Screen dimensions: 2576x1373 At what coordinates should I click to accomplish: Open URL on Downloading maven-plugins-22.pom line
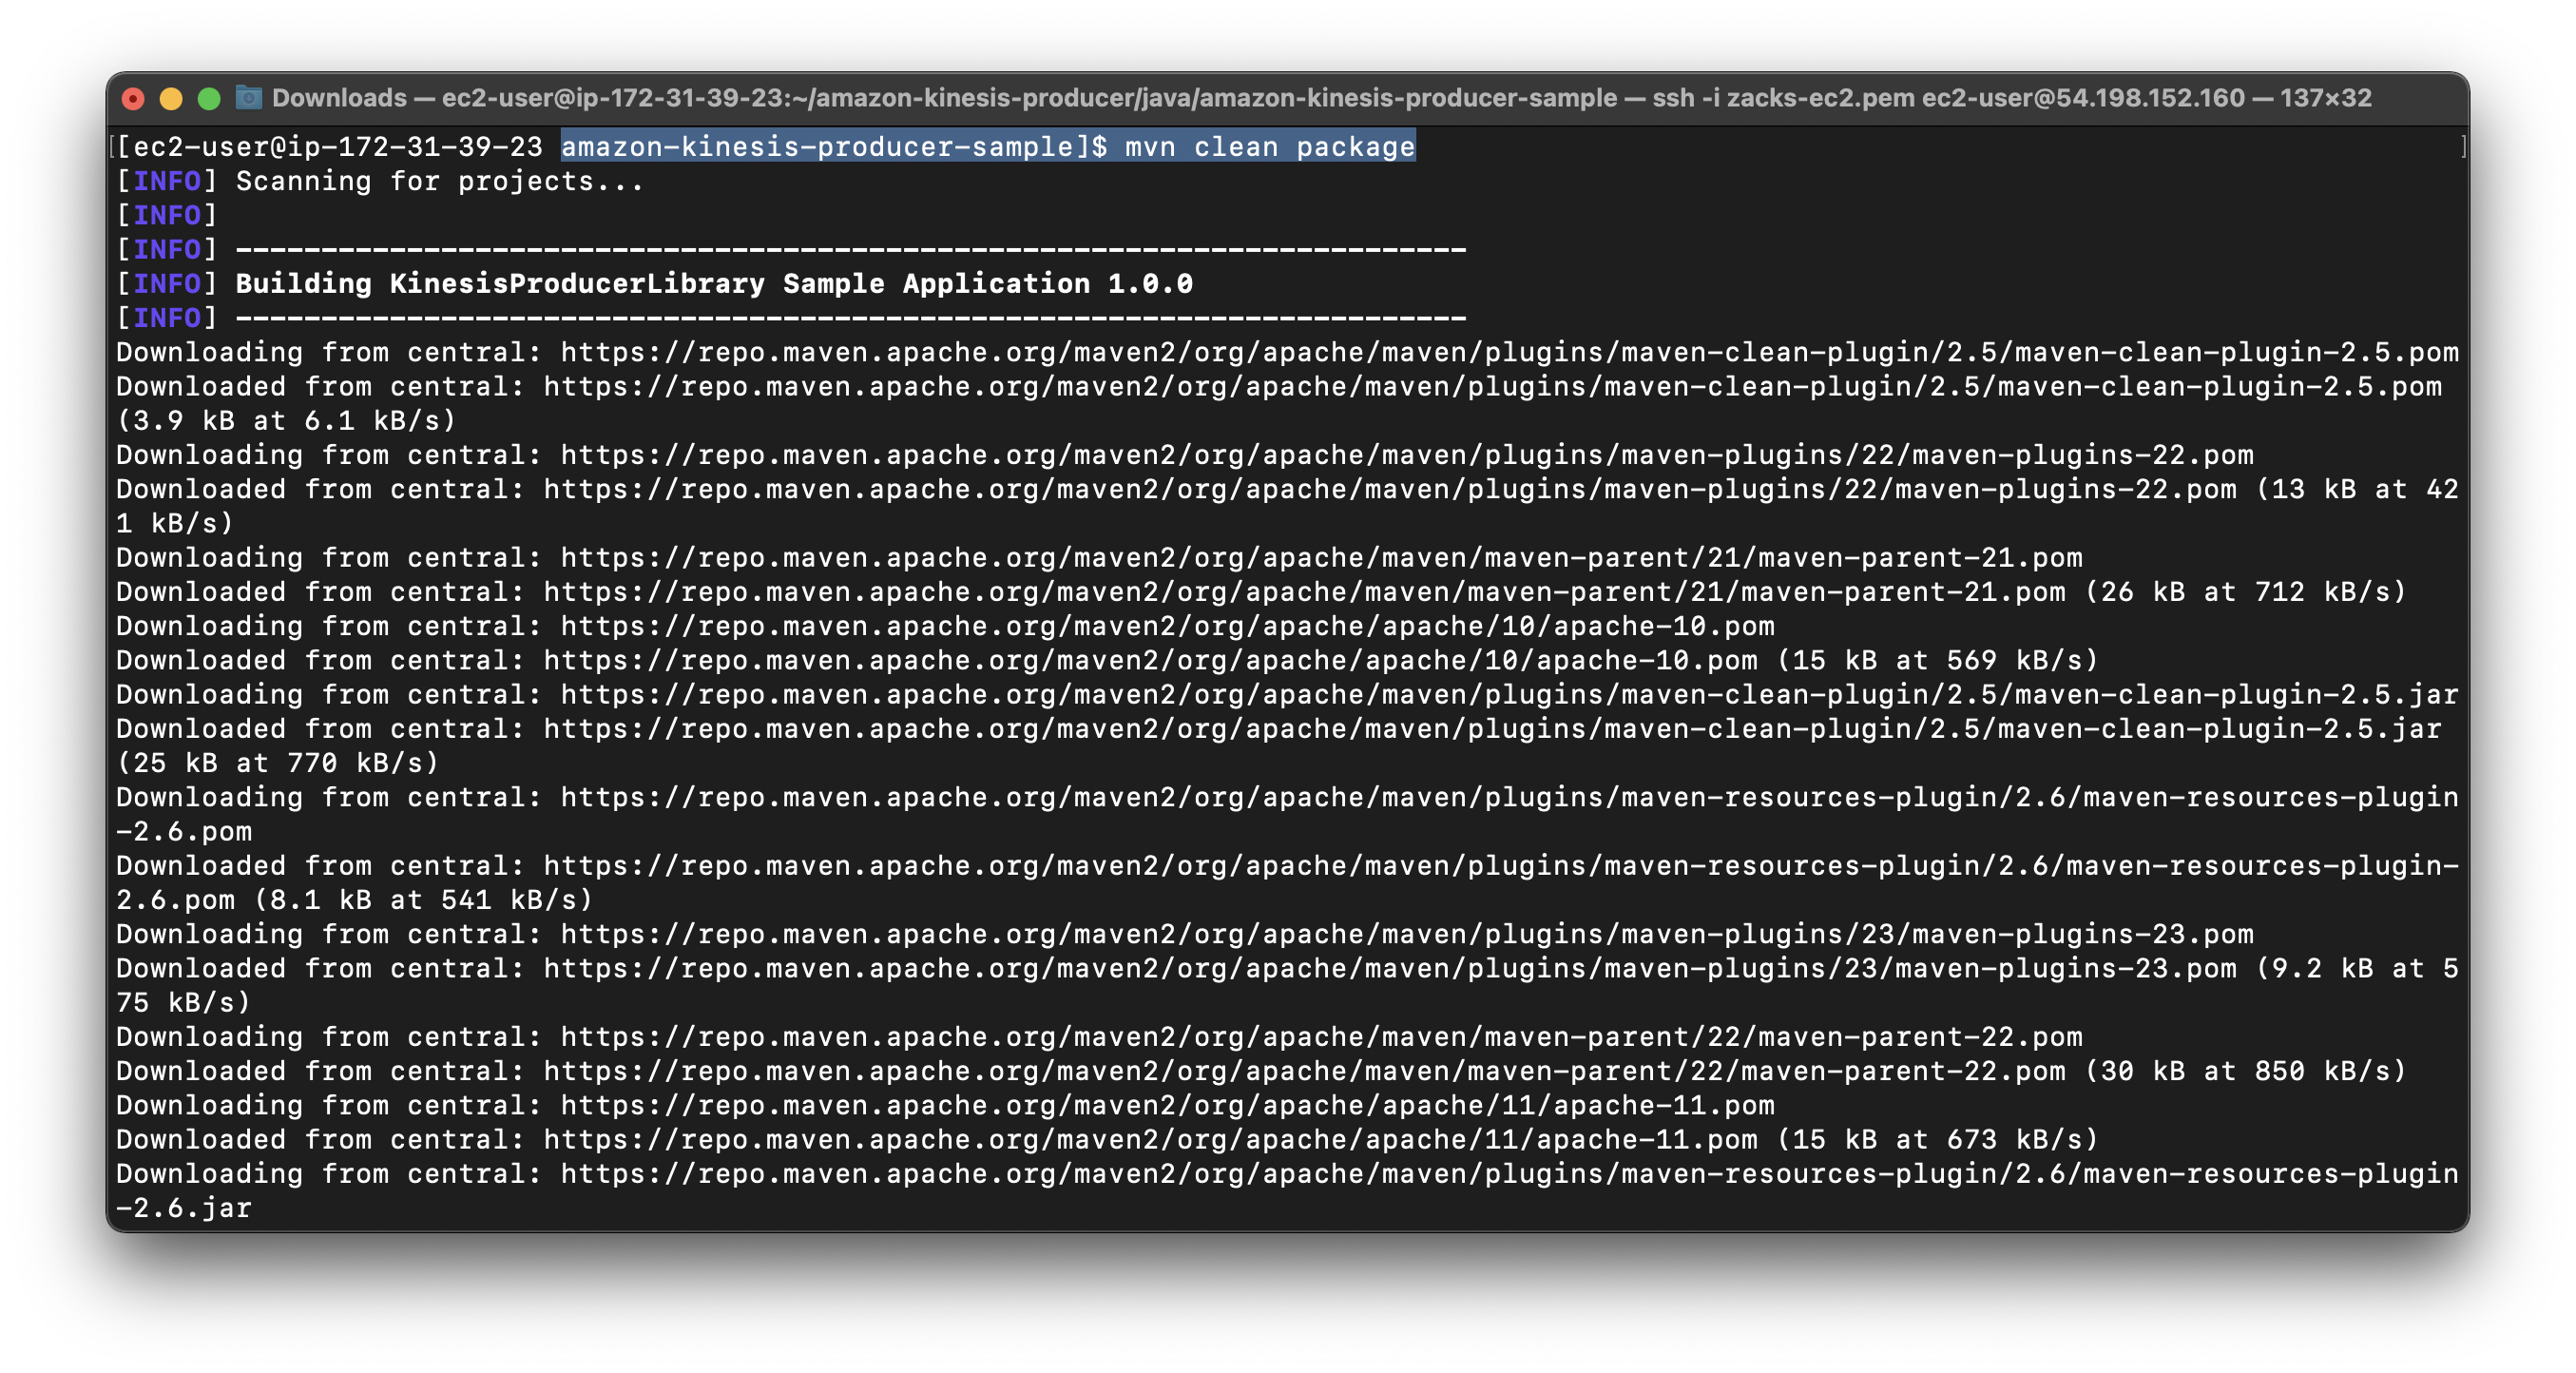(1406, 455)
